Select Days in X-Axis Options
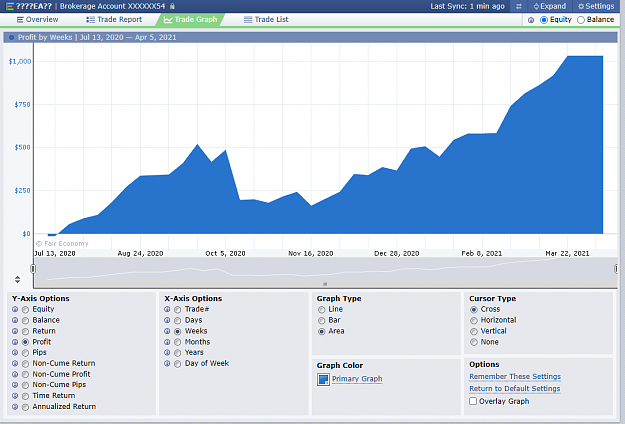The width and height of the screenshot is (625, 424). (178, 320)
